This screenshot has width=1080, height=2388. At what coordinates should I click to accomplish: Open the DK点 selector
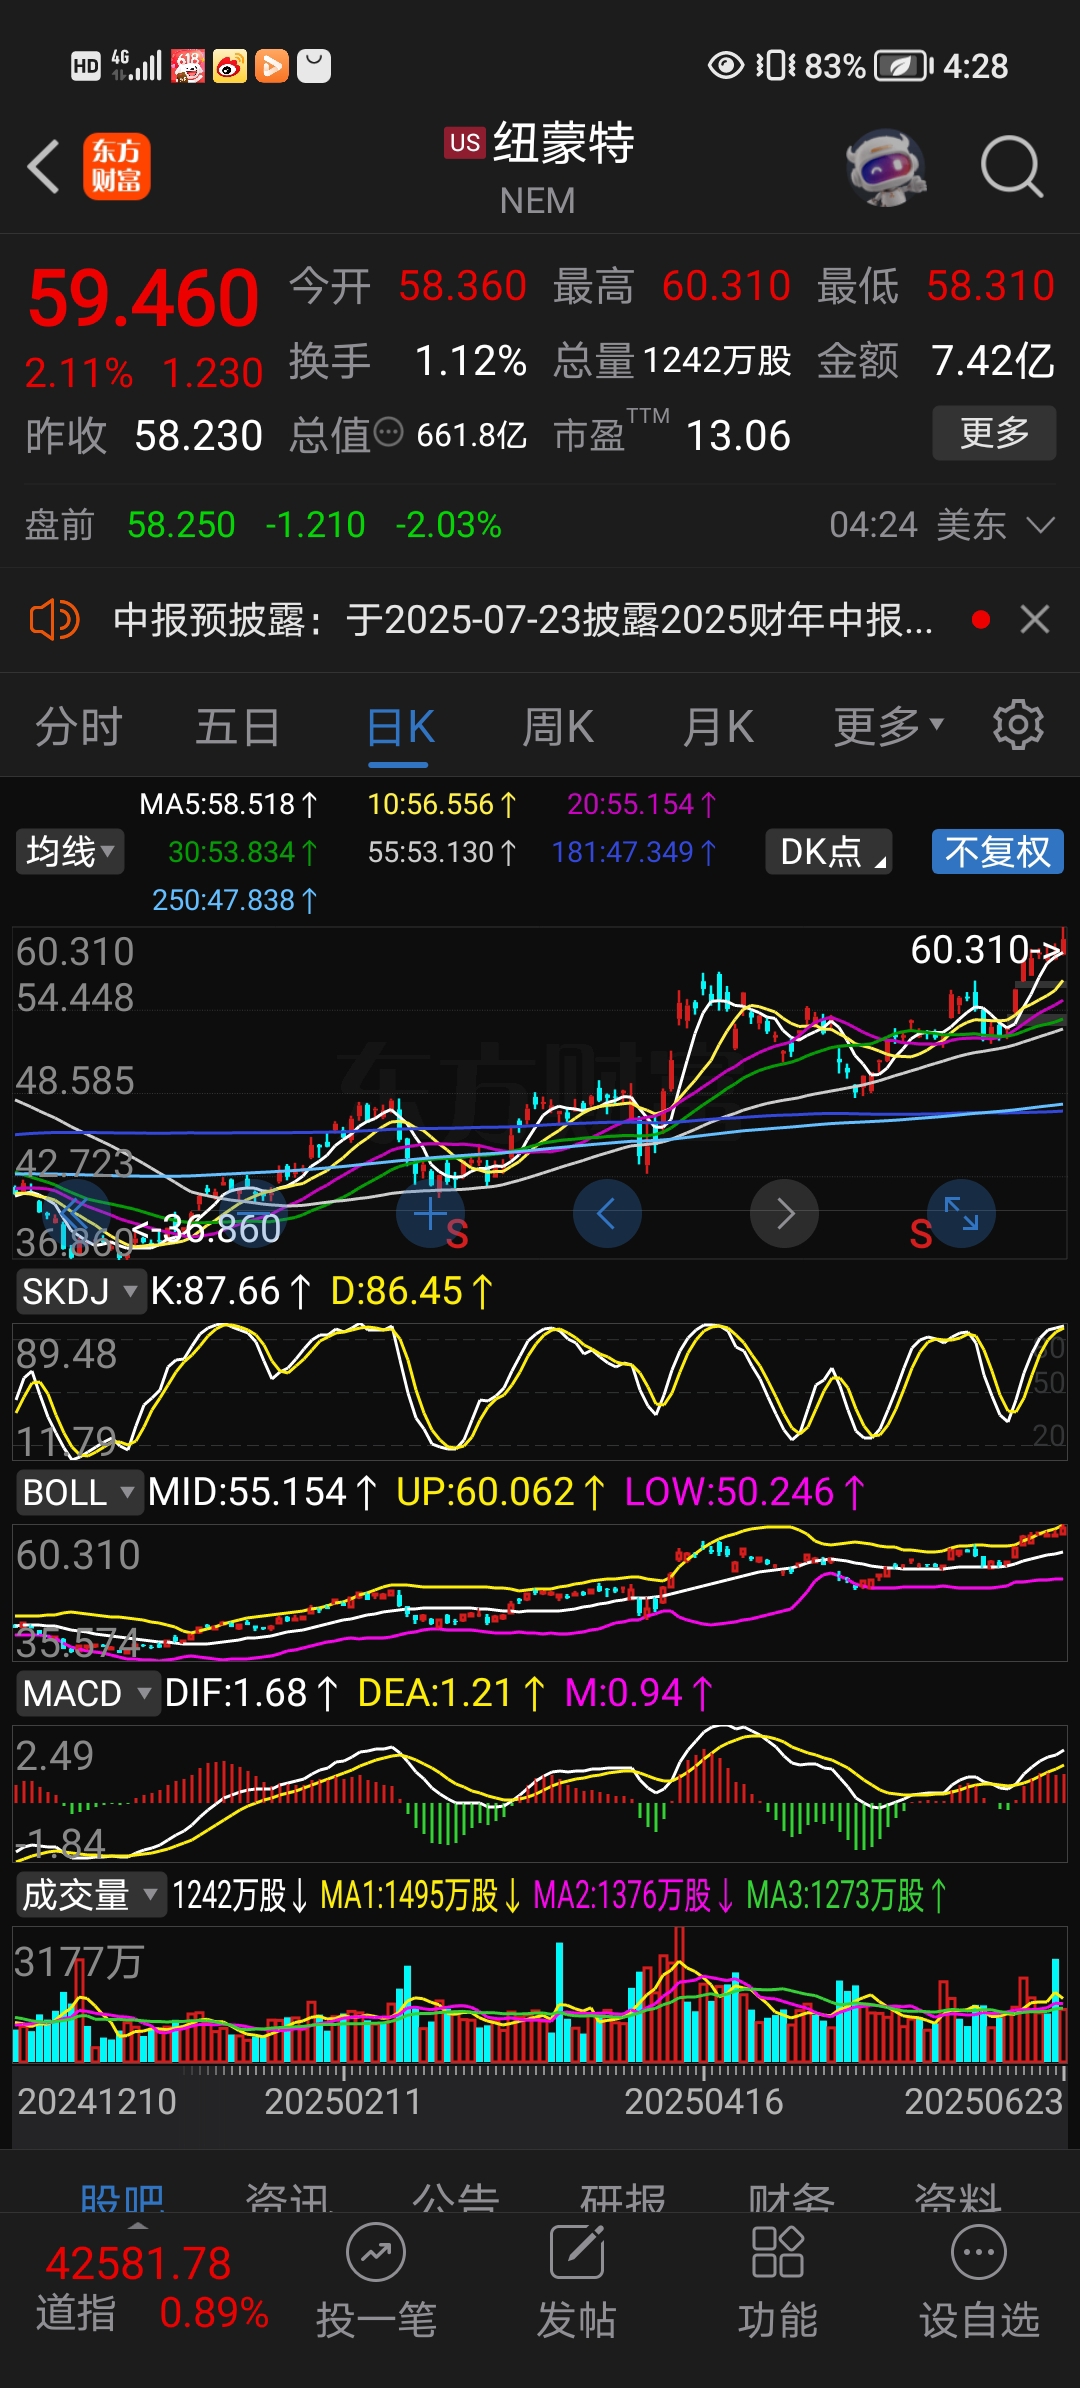[x=829, y=852]
